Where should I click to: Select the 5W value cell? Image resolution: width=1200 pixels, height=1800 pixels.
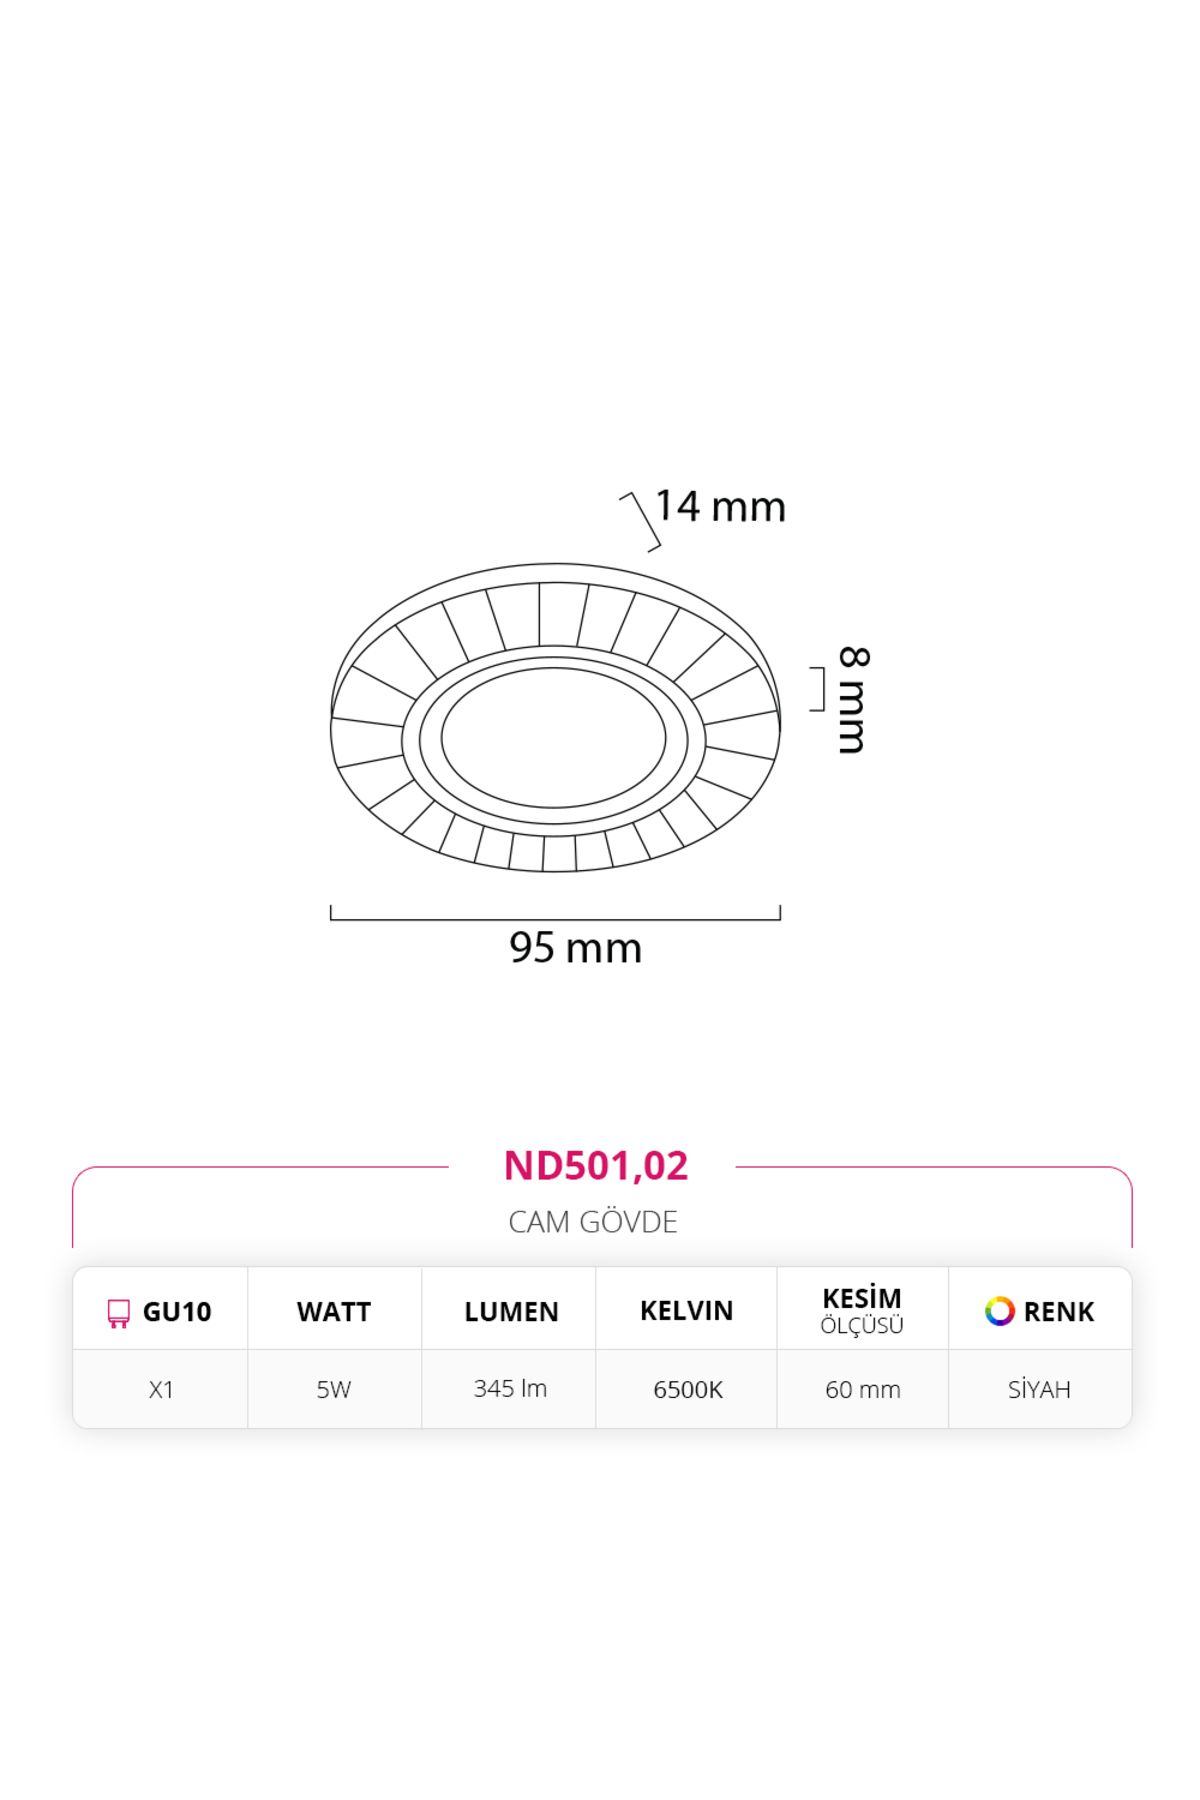(334, 1390)
